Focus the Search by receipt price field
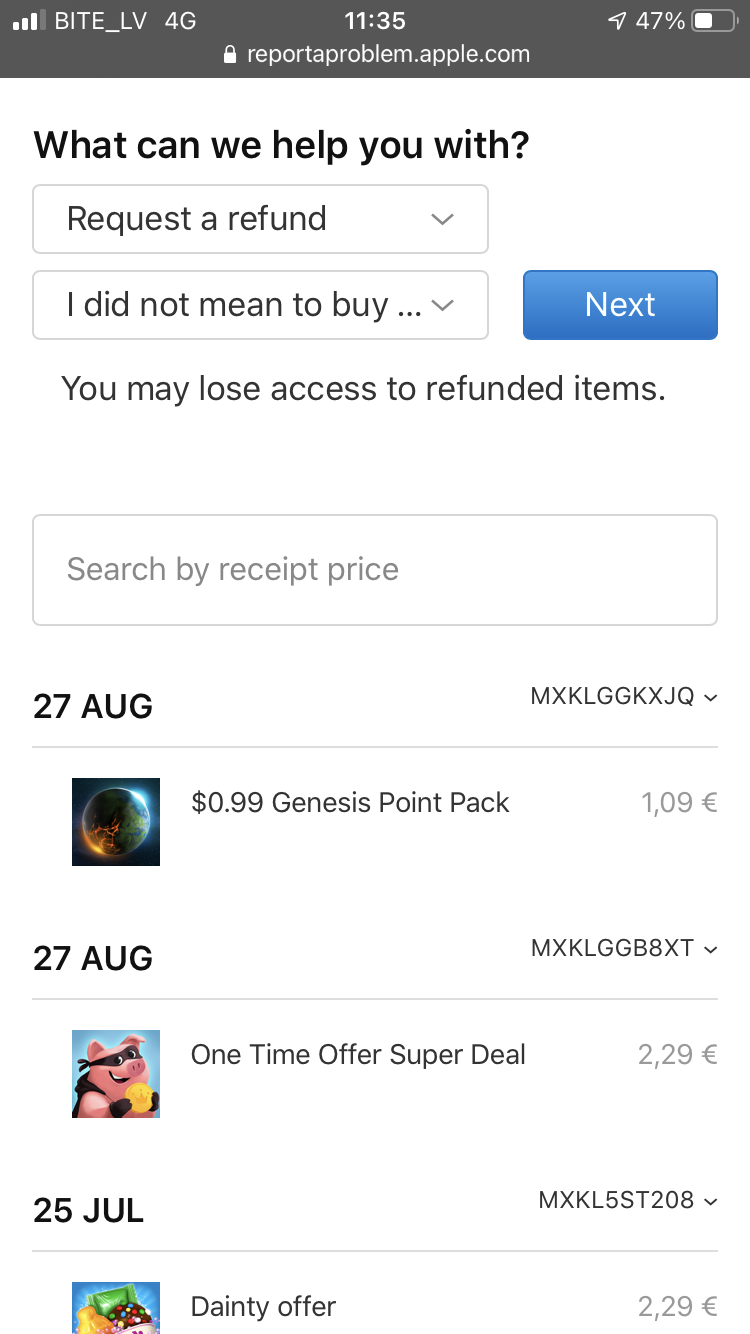Screen dimensions: 750x1334 pyautogui.click(x=375, y=570)
